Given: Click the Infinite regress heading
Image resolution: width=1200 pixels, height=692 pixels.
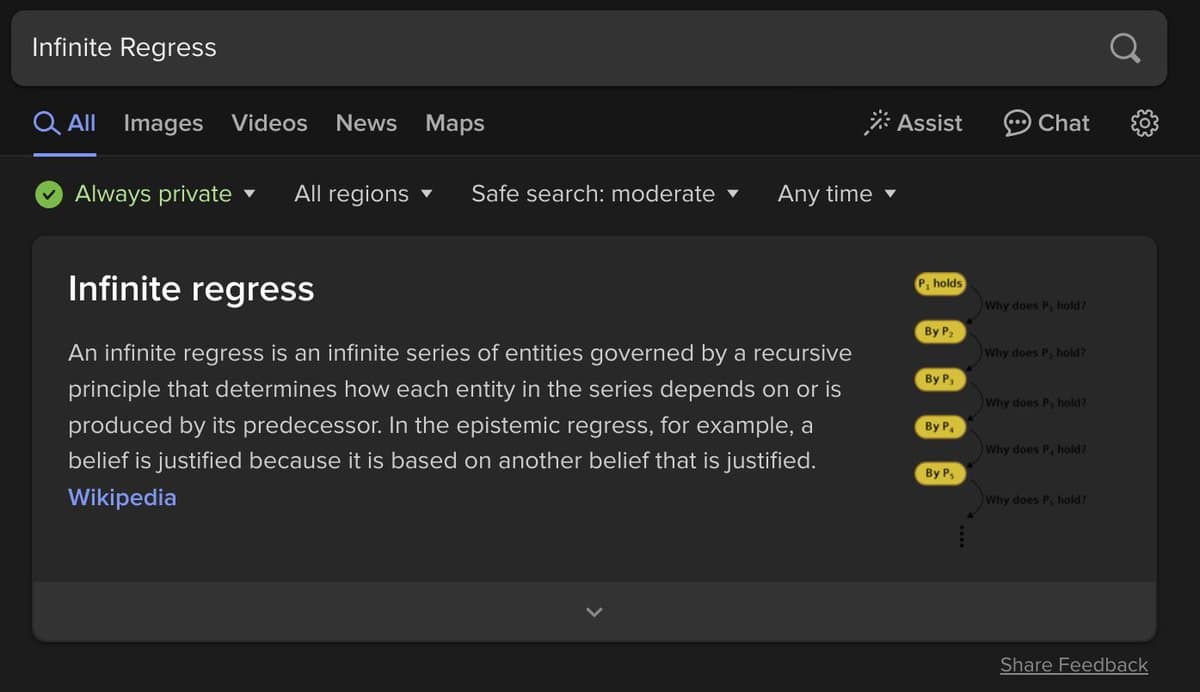Looking at the screenshot, I should (x=191, y=289).
